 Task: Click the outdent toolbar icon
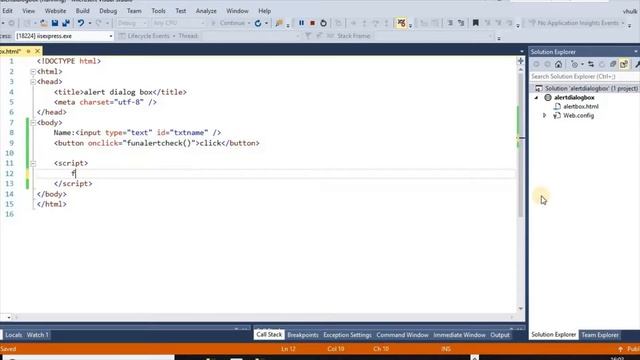tap(461, 23)
